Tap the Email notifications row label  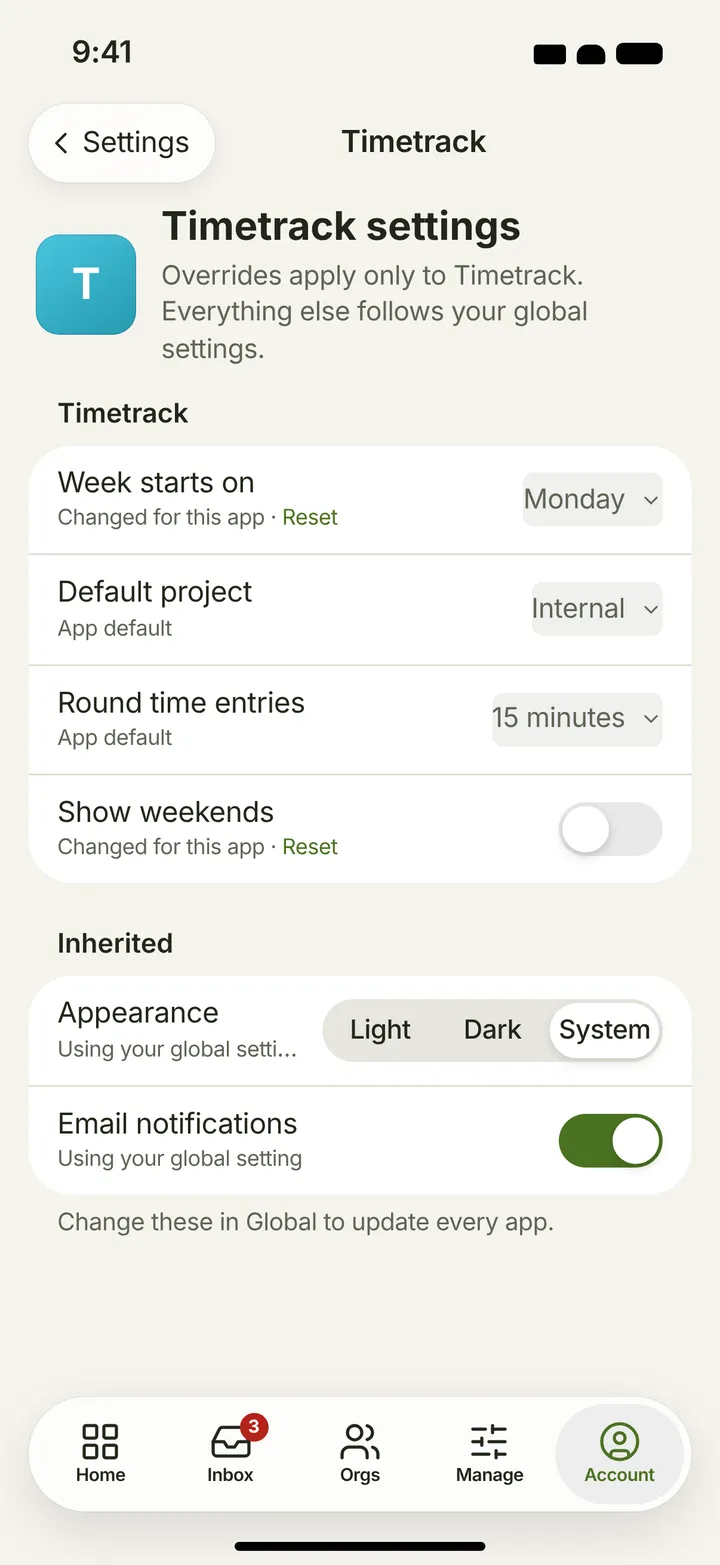click(x=177, y=1124)
